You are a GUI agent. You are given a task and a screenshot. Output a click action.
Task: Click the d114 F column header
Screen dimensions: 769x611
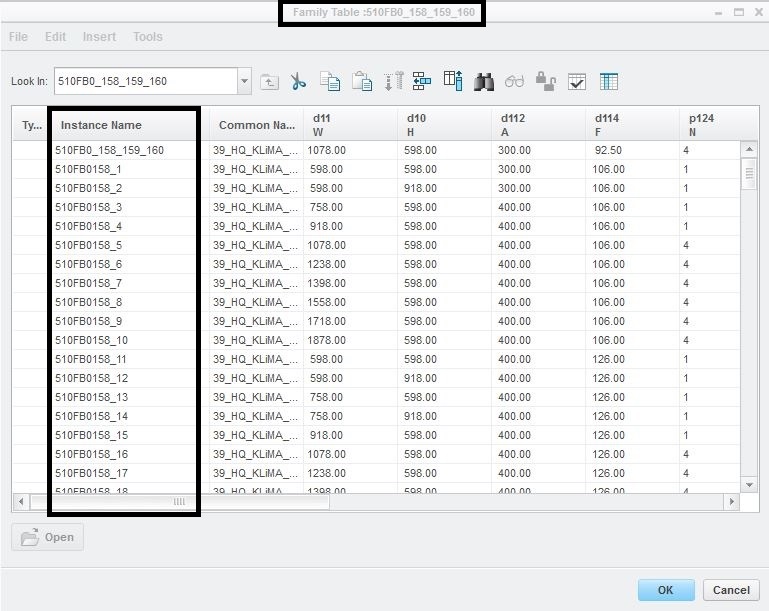coord(633,125)
